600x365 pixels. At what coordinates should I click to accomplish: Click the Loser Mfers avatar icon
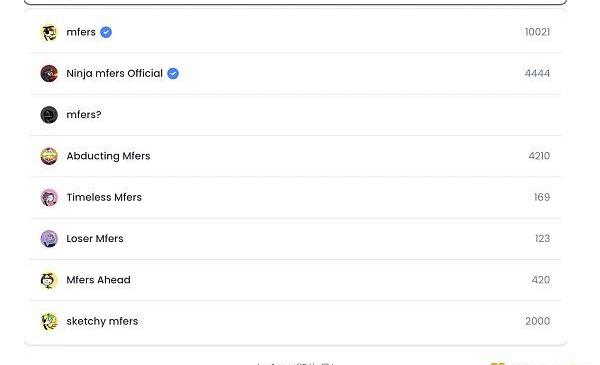click(49, 239)
